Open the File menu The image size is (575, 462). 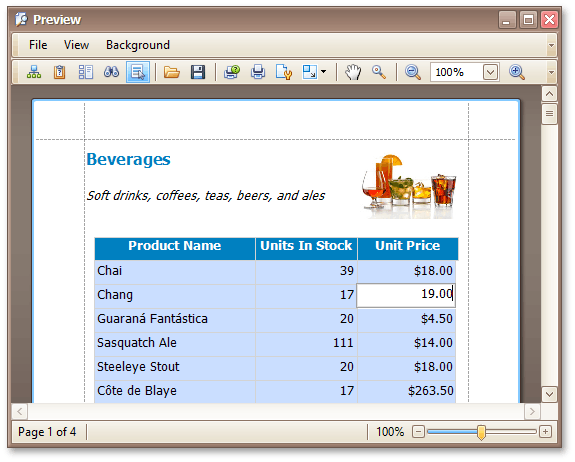(x=38, y=45)
